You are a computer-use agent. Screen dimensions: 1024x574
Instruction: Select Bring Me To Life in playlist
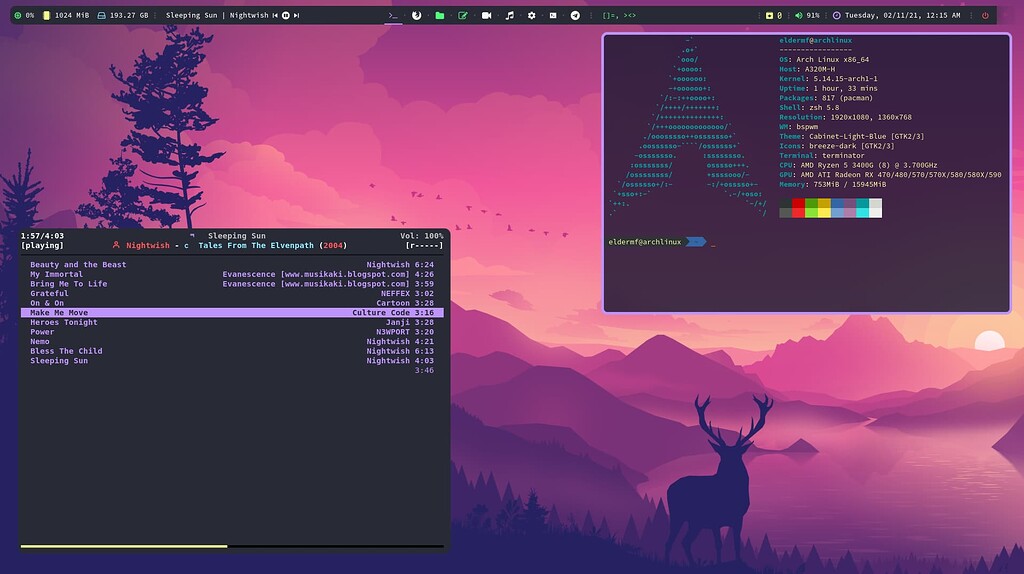(x=232, y=284)
